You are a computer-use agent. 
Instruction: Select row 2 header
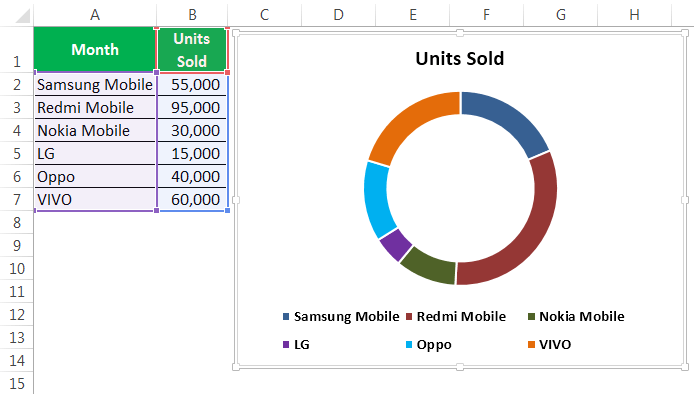(x=16, y=84)
